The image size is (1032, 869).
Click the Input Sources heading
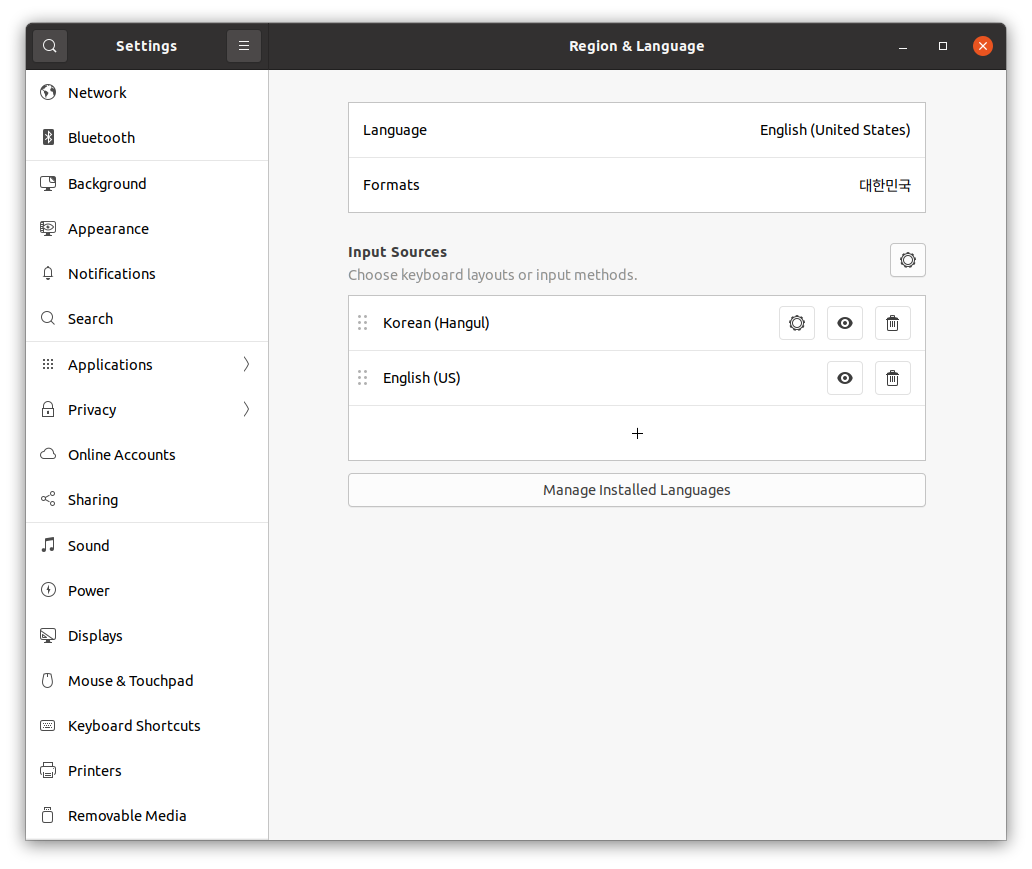[397, 251]
